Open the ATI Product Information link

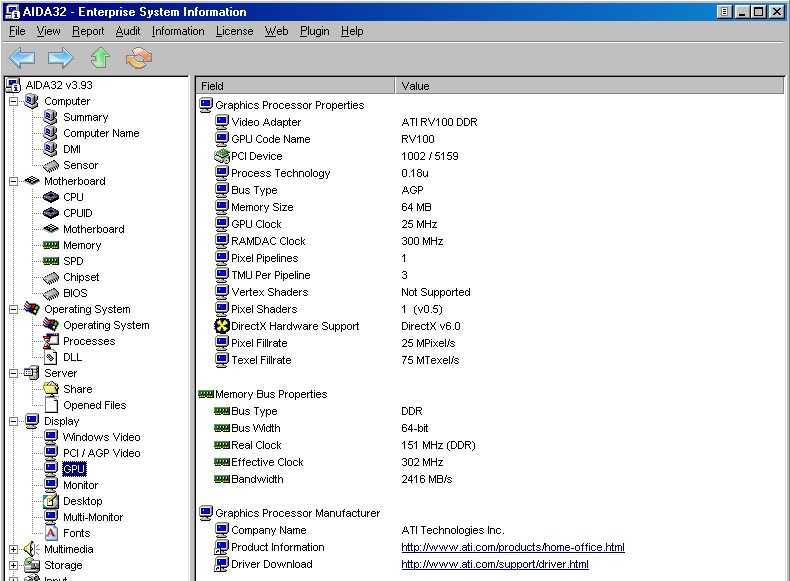click(512, 548)
